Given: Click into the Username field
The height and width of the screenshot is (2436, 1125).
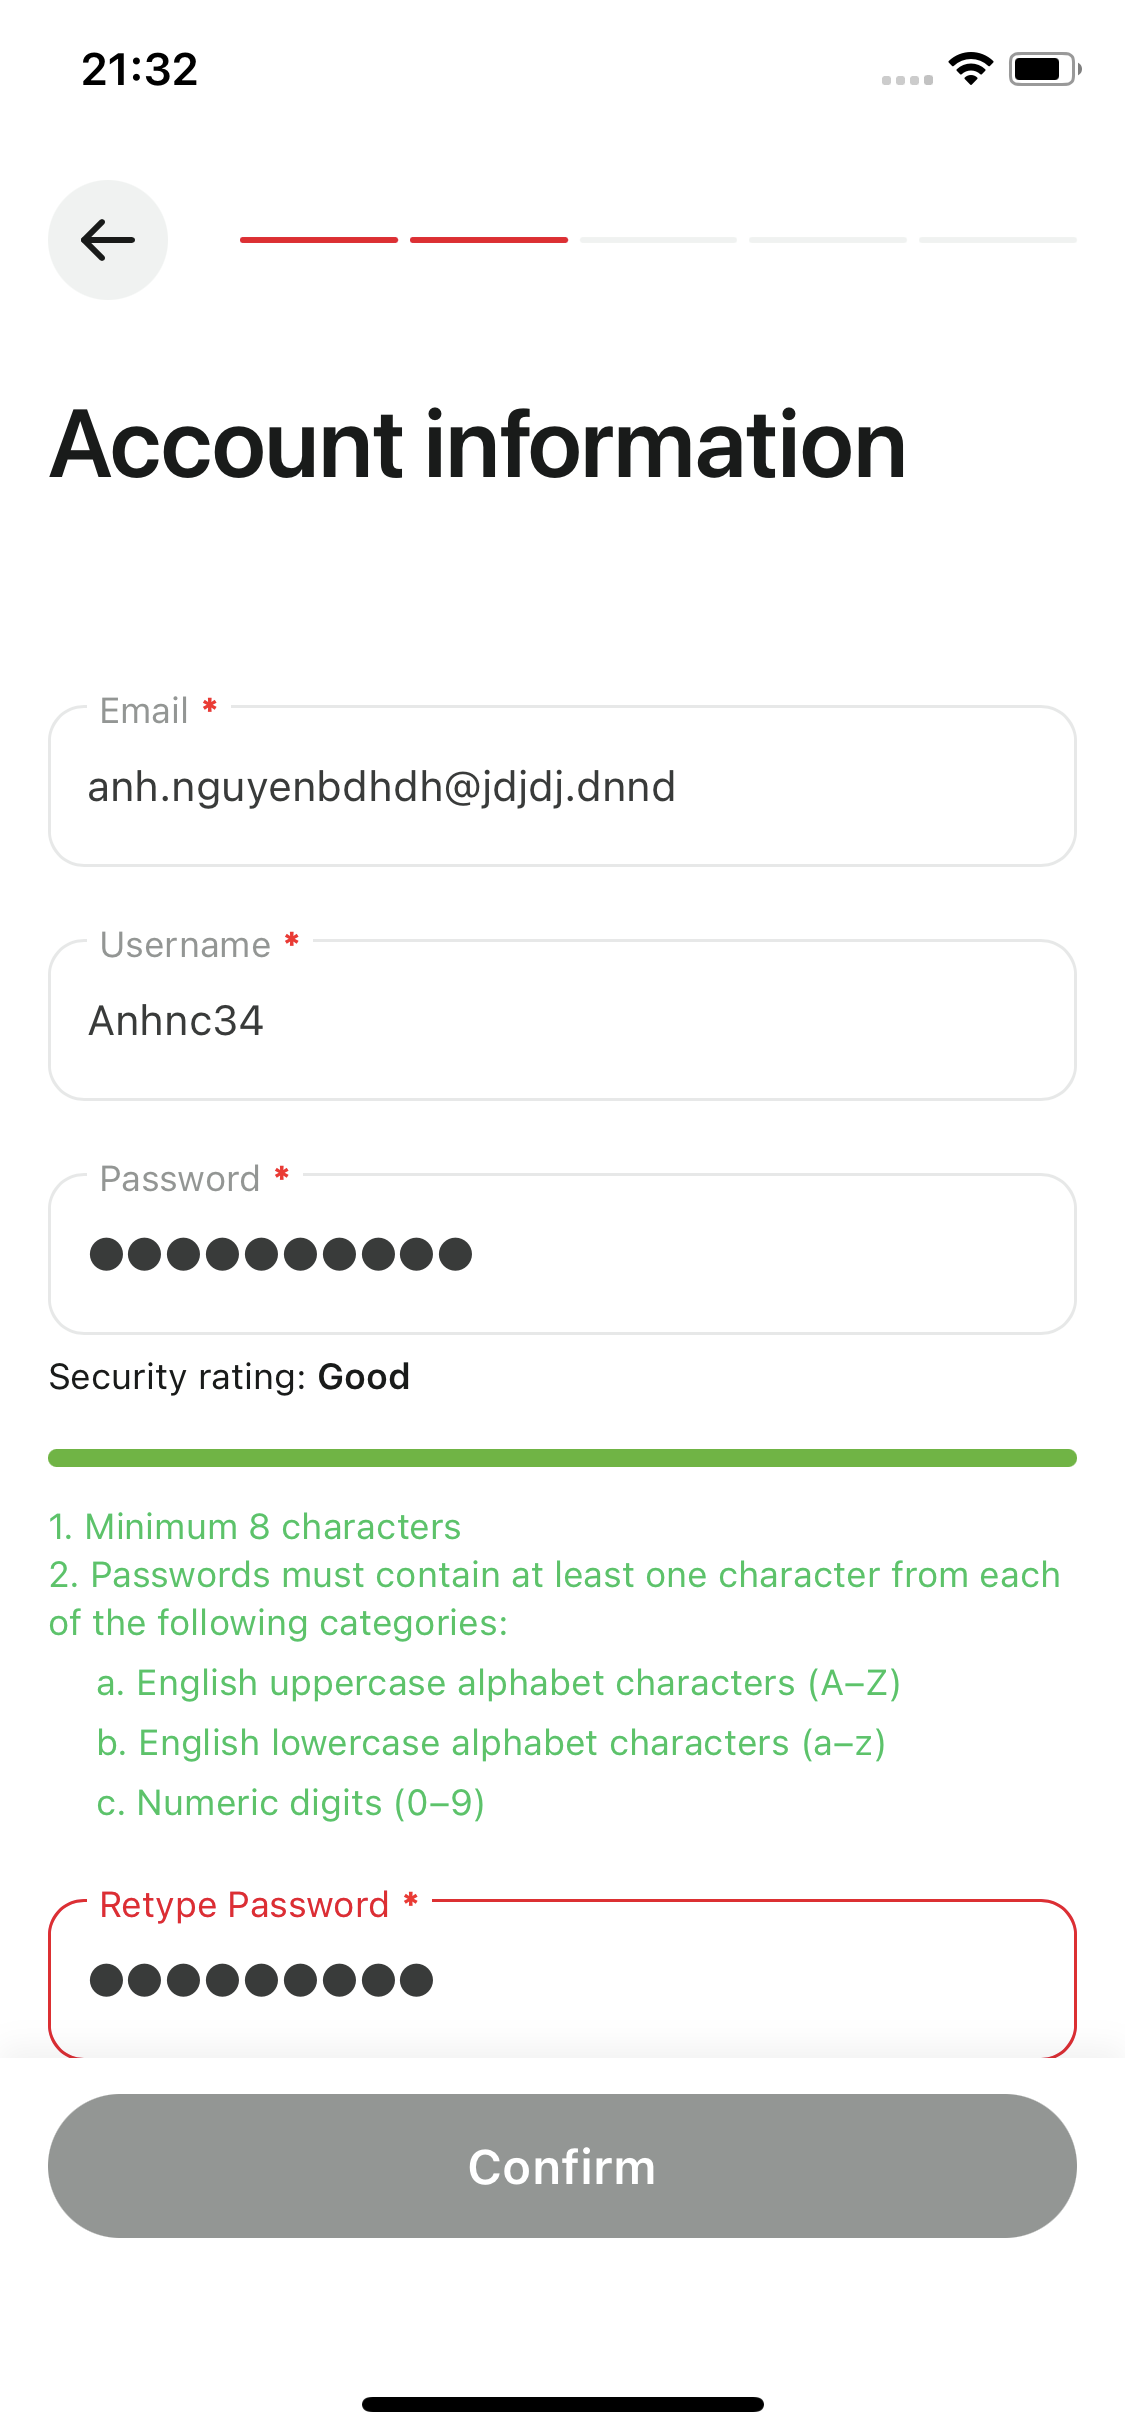Looking at the screenshot, I should 562,1021.
